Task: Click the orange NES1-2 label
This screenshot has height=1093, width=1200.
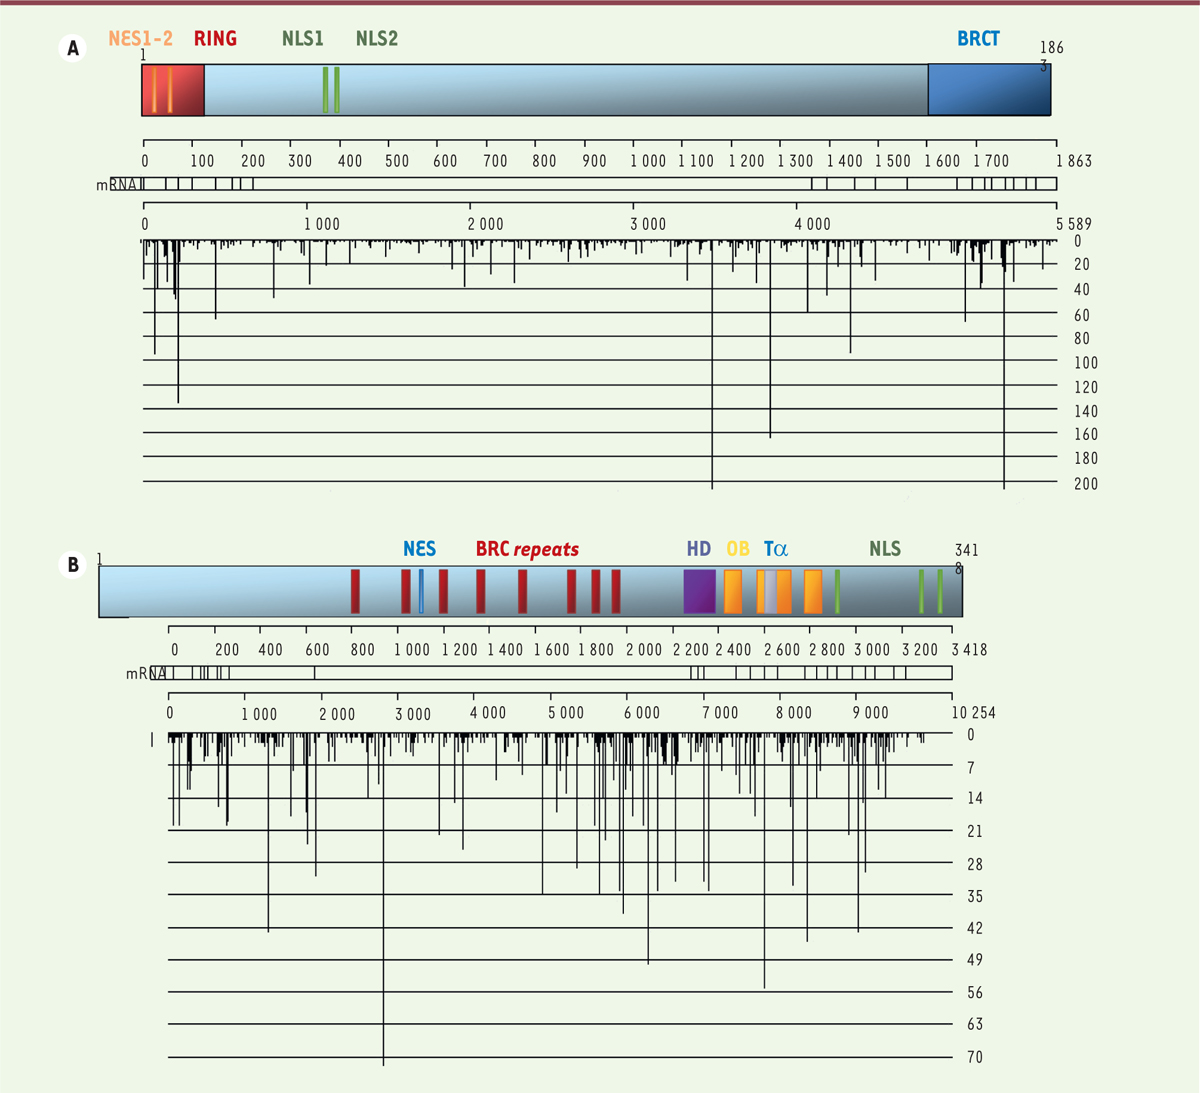Action: click(x=141, y=39)
